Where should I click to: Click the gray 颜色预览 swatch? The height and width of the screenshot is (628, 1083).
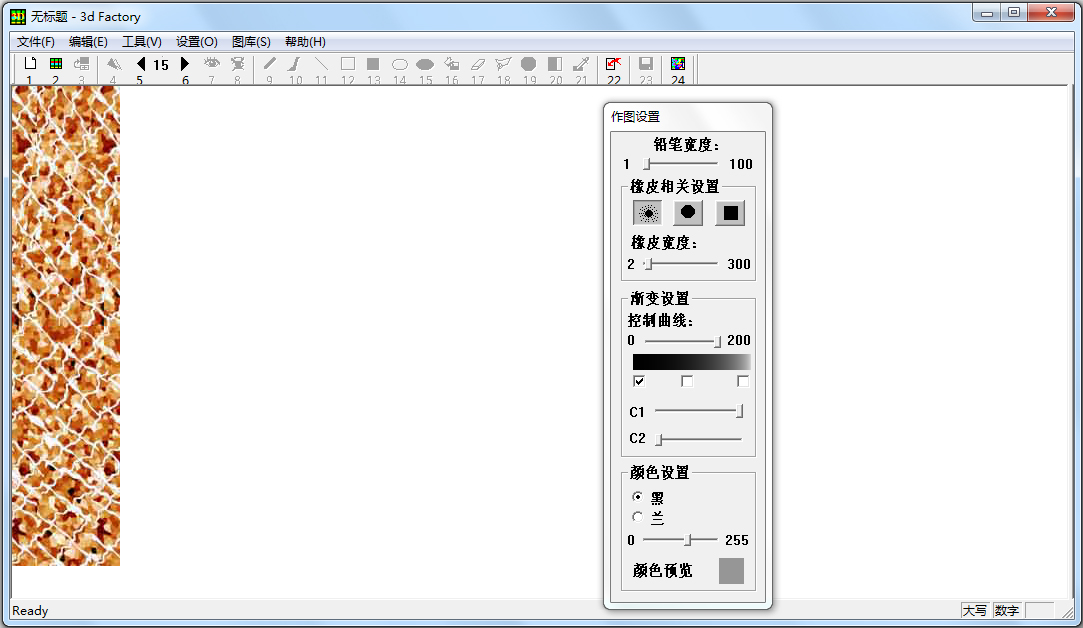point(731,571)
